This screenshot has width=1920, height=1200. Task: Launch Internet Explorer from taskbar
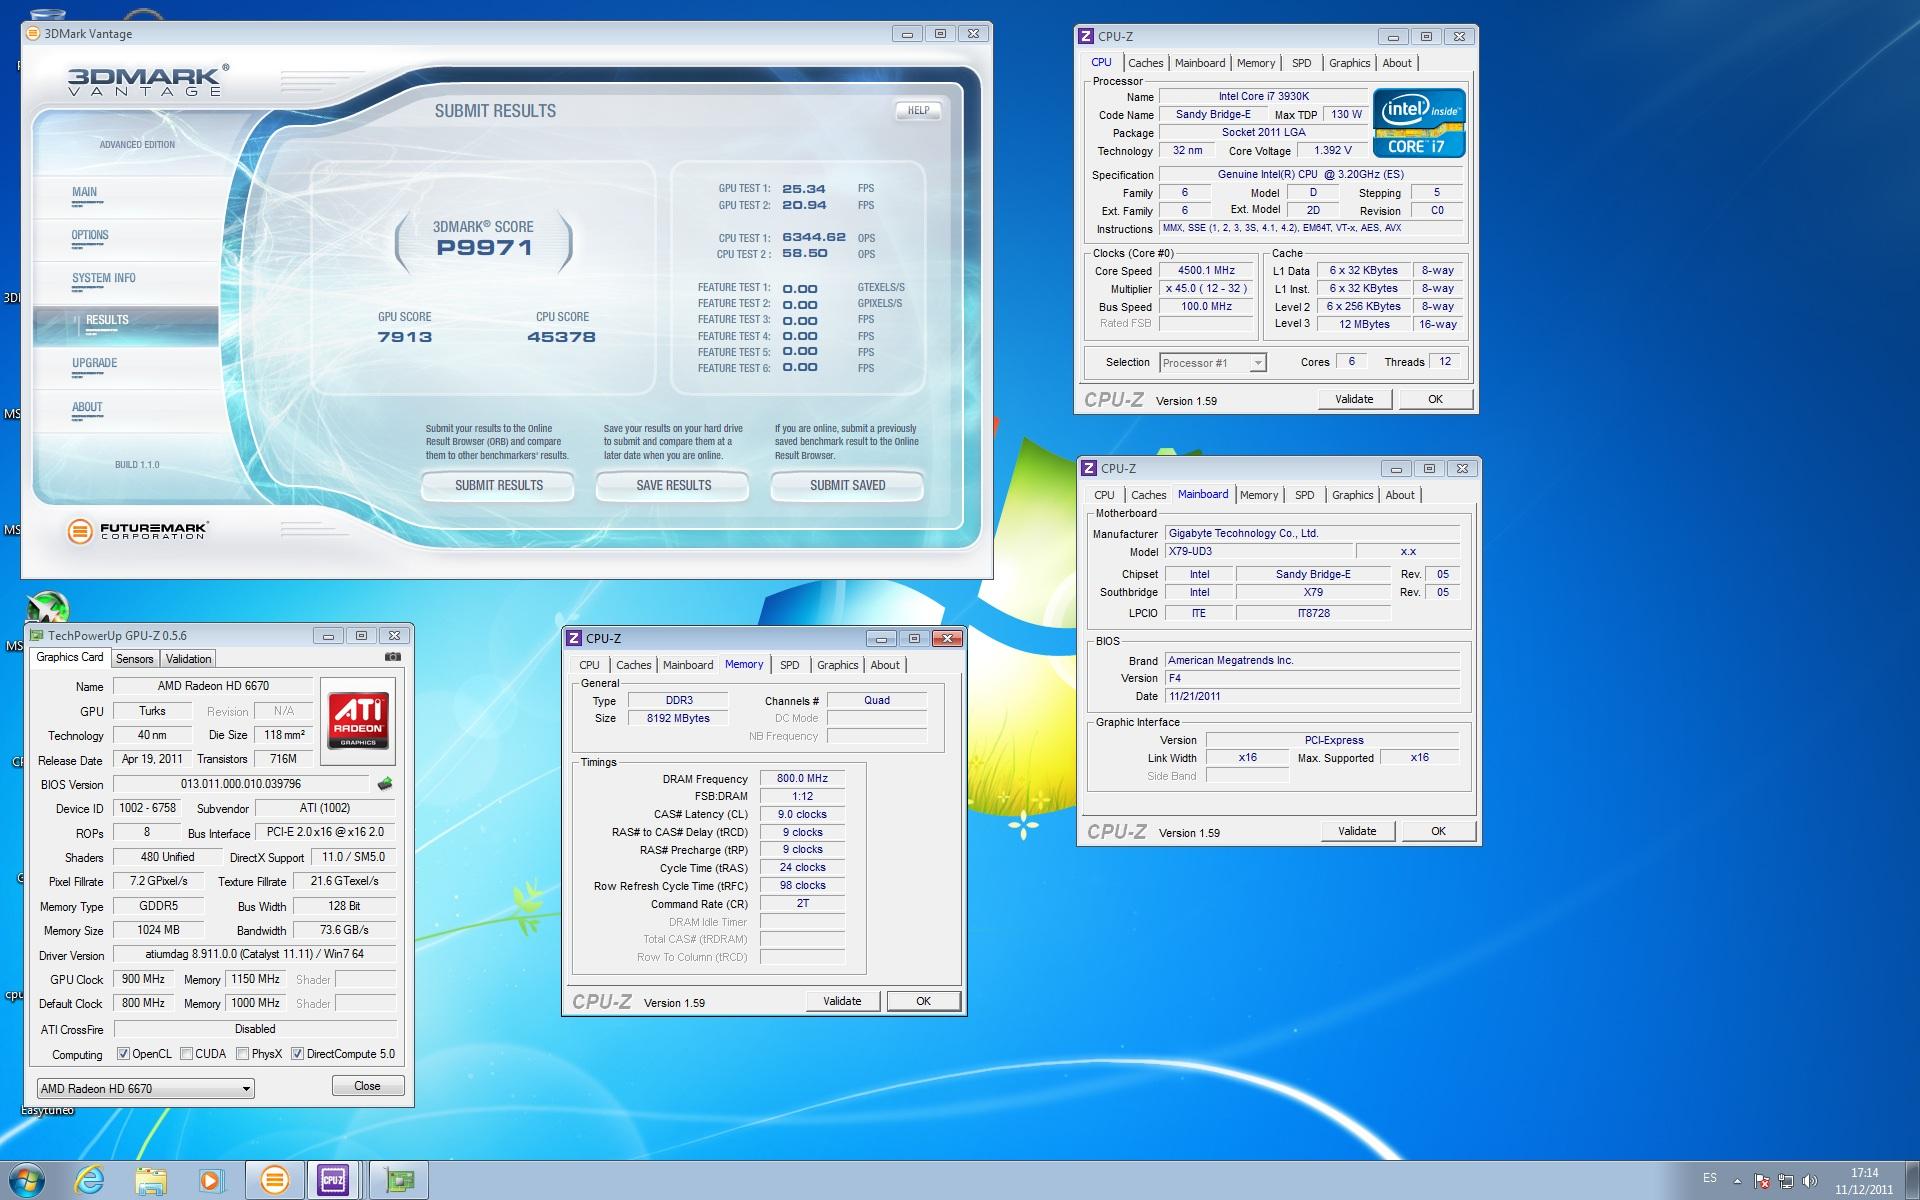tap(90, 1180)
